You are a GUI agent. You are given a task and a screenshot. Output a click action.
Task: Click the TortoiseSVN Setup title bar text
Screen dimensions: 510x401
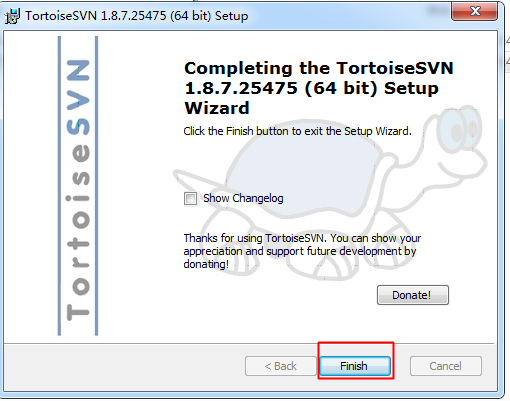tap(137, 16)
